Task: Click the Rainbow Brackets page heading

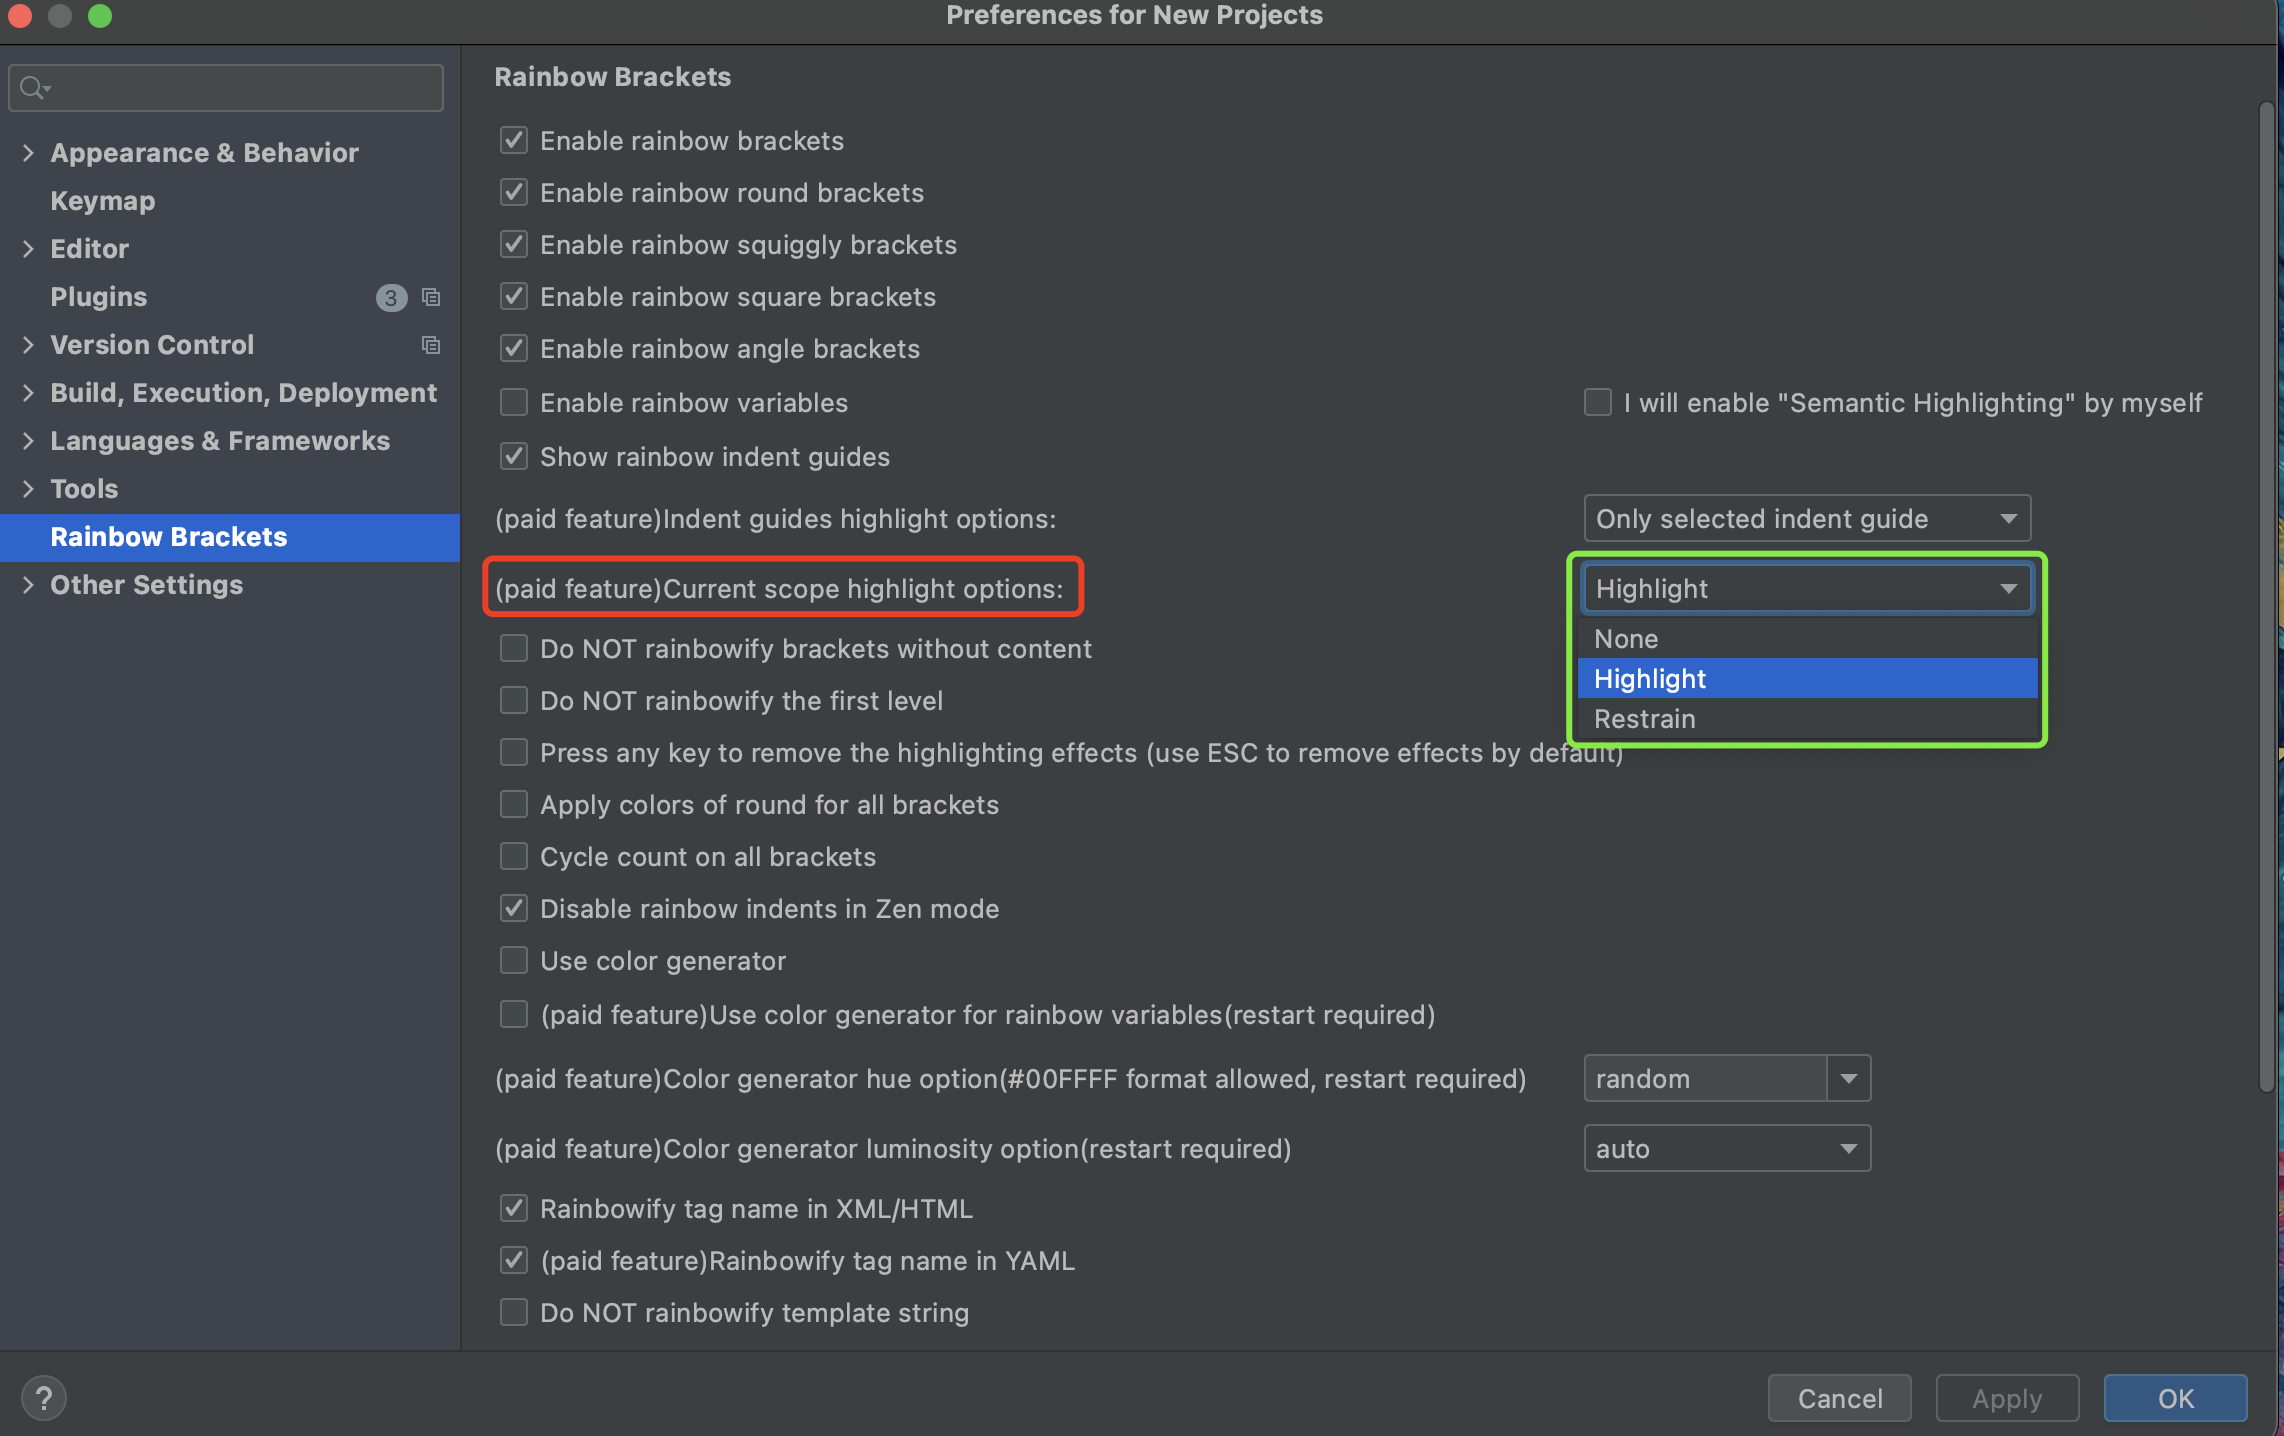Action: pyautogui.click(x=612, y=77)
